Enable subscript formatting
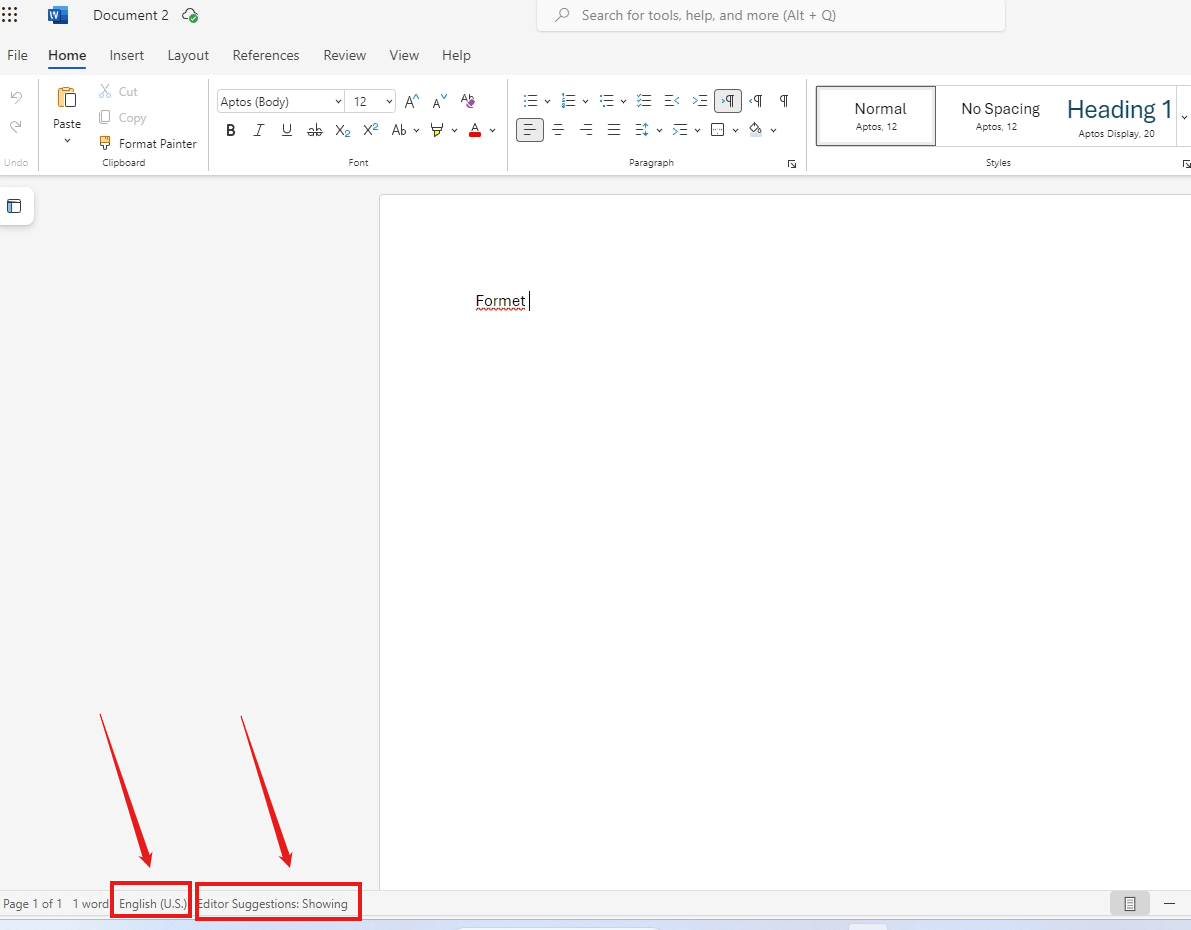 [342, 130]
